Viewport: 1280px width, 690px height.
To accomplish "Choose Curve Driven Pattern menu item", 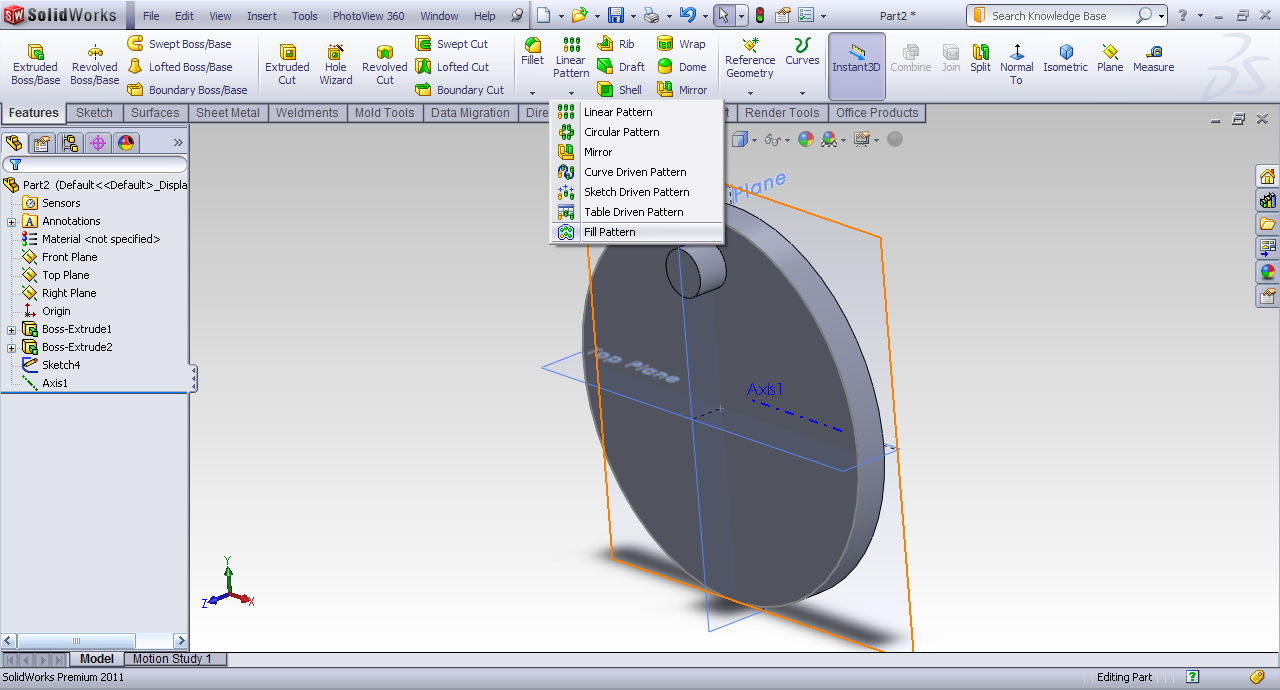I will pyautogui.click(x=638, y=172).
